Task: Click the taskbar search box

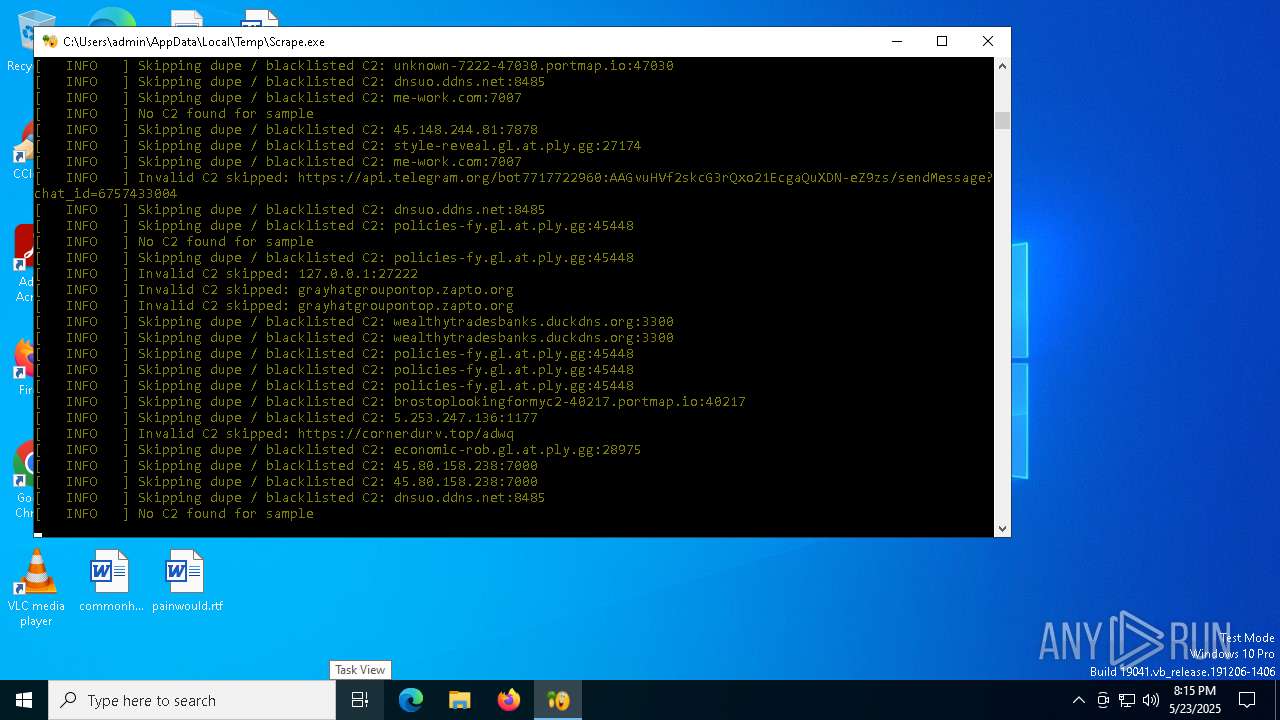Action: click(192, 700)
